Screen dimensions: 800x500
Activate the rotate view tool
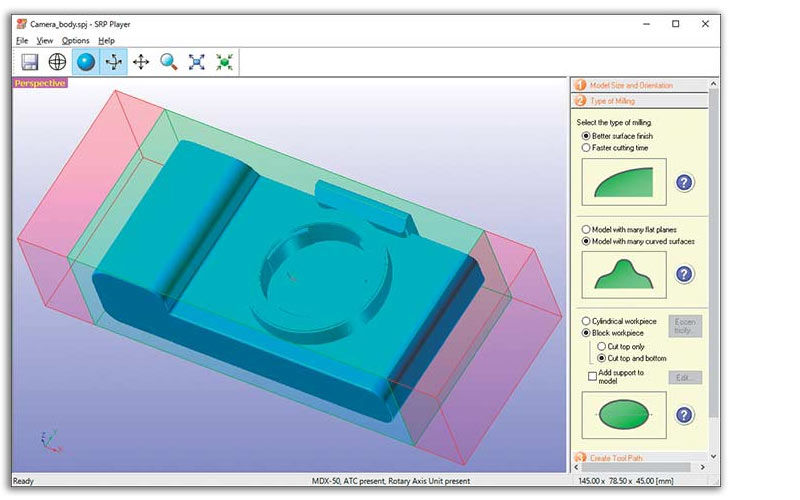tap(113, 62)
